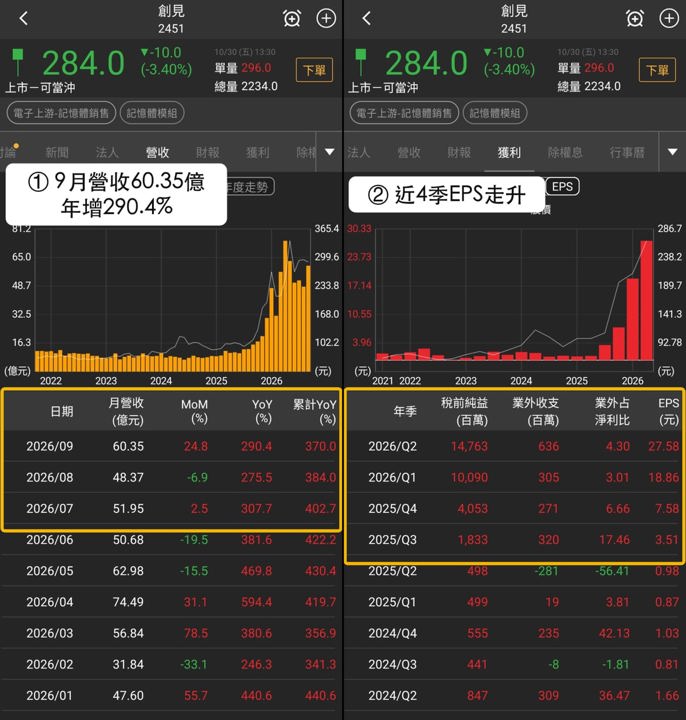Set price alert on right screen
Image resolution: width=686 pixels, height=720 pixels.
[635, 18]
